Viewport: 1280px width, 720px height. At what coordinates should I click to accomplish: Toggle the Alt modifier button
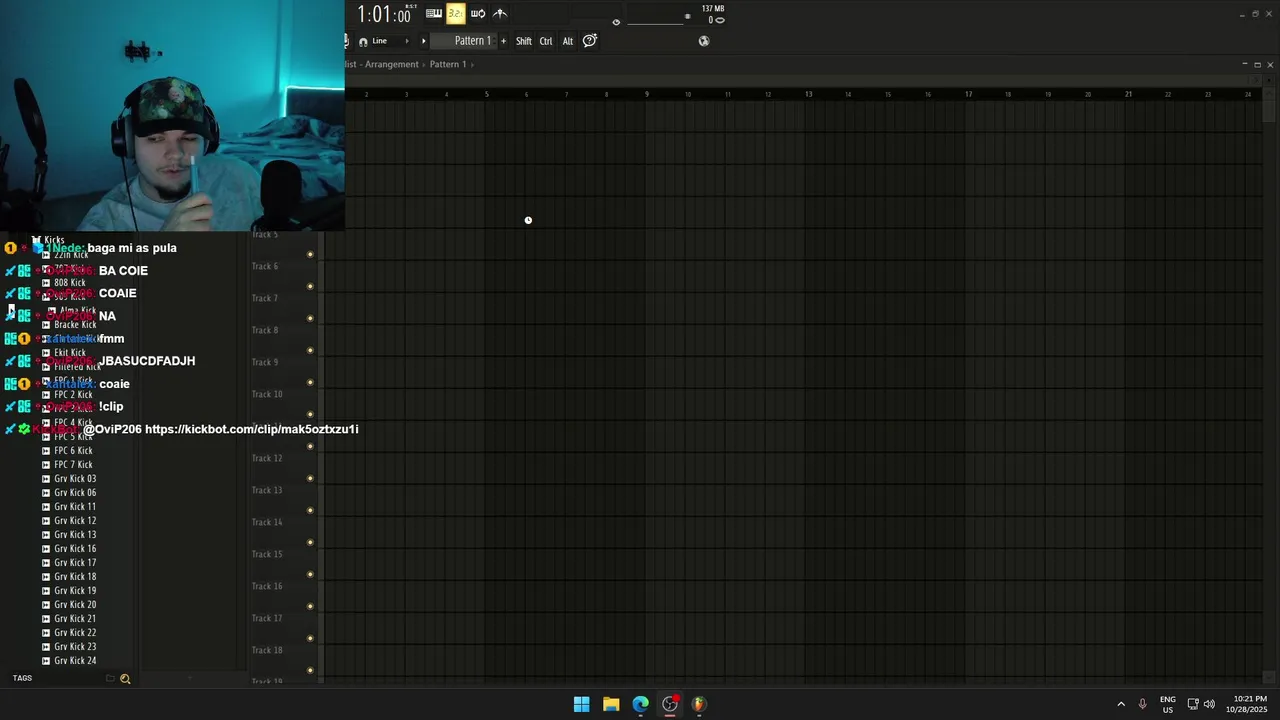point(568,41)
